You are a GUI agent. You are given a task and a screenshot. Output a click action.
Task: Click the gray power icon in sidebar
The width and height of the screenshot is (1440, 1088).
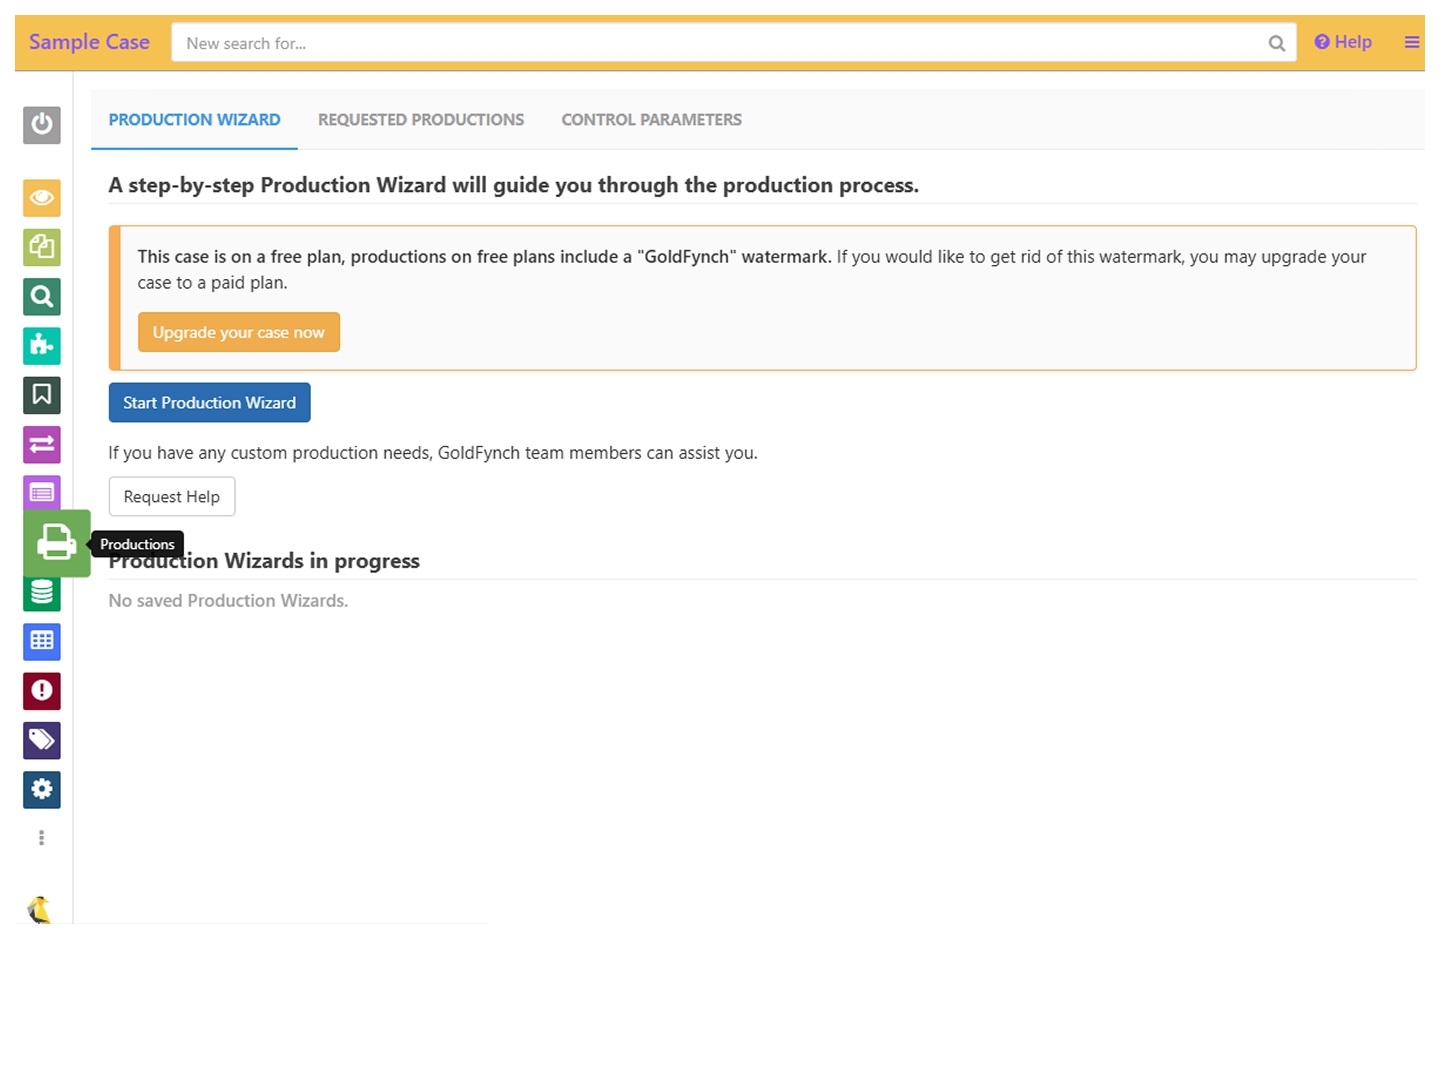pos(42,125)
